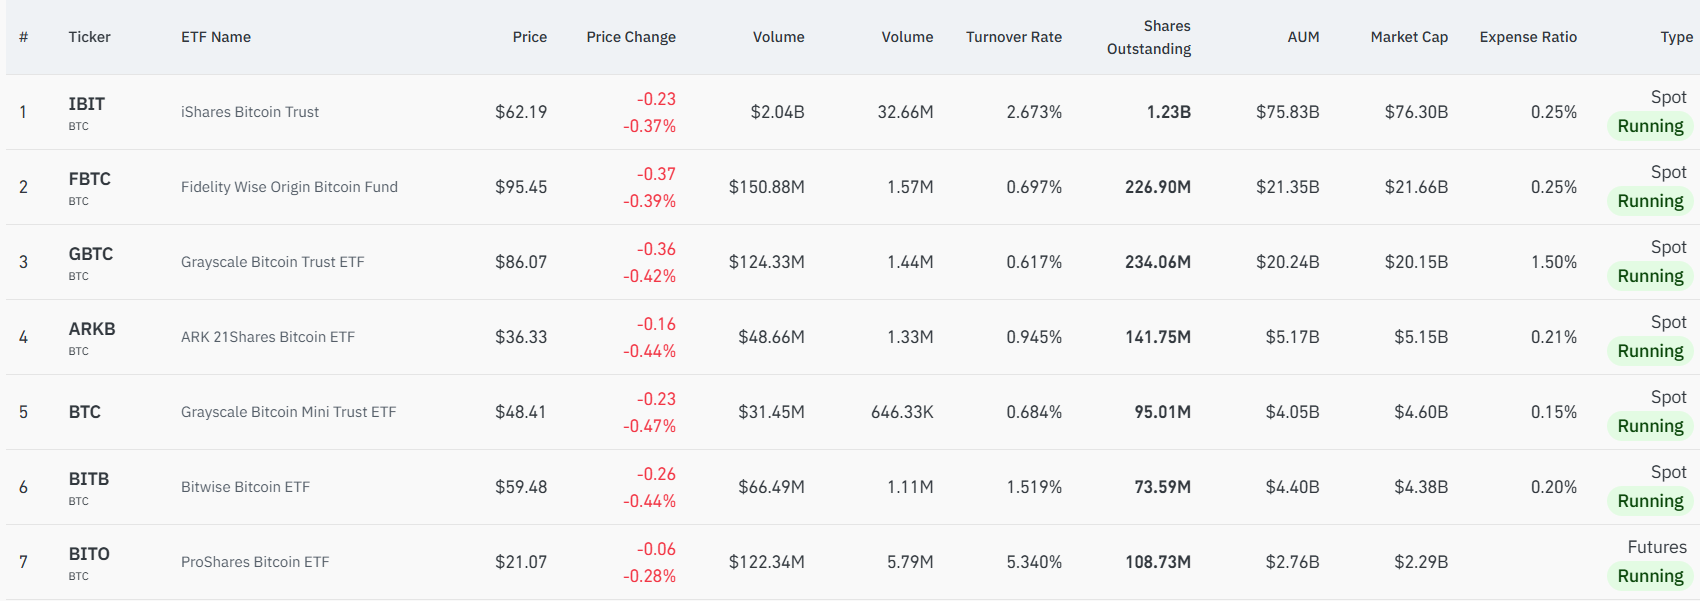The width and height of the screenshot is (1700, 601).
Task: Open ProShares Bitcoin ETF
Action: (x=255, y=562)
